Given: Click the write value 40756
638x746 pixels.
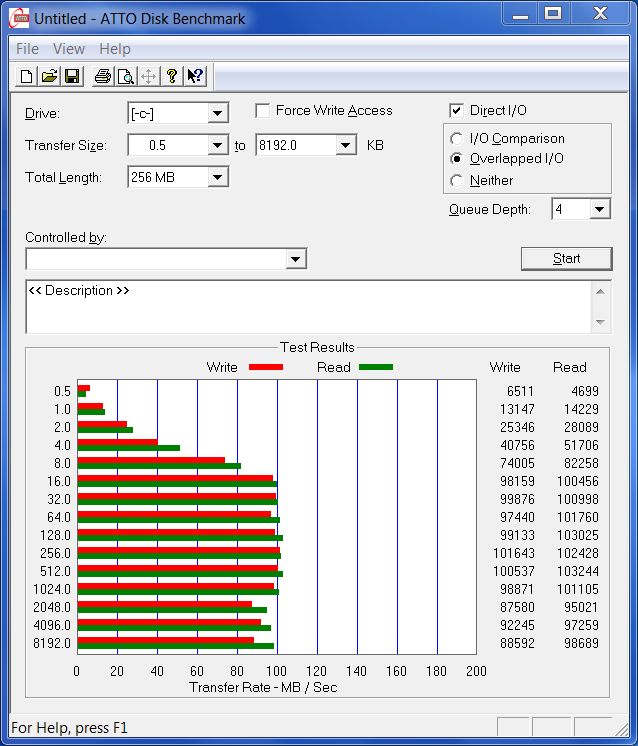Looking at the screenshot, I should (x=517, y=445).
